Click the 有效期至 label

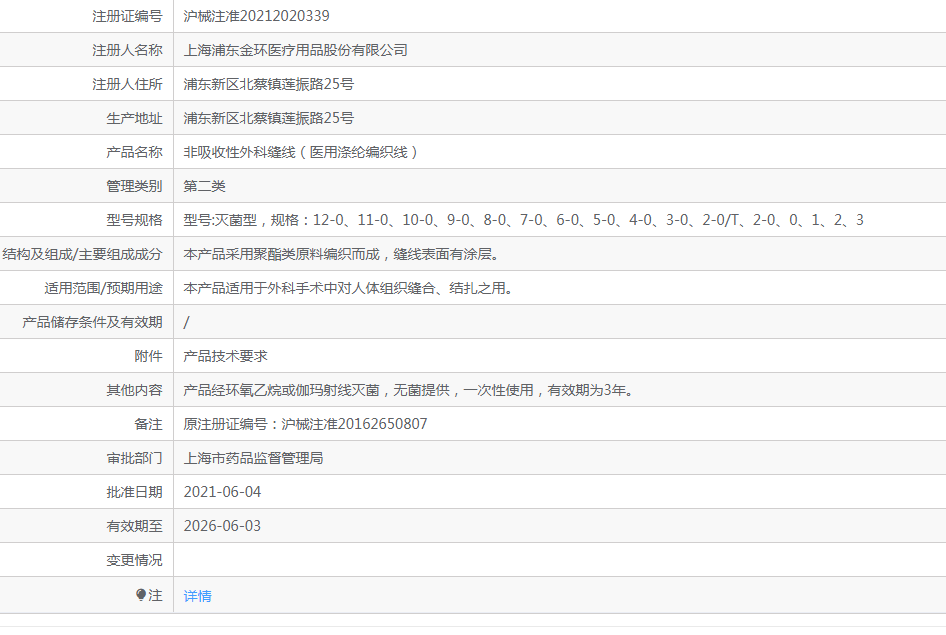point(135,526)
